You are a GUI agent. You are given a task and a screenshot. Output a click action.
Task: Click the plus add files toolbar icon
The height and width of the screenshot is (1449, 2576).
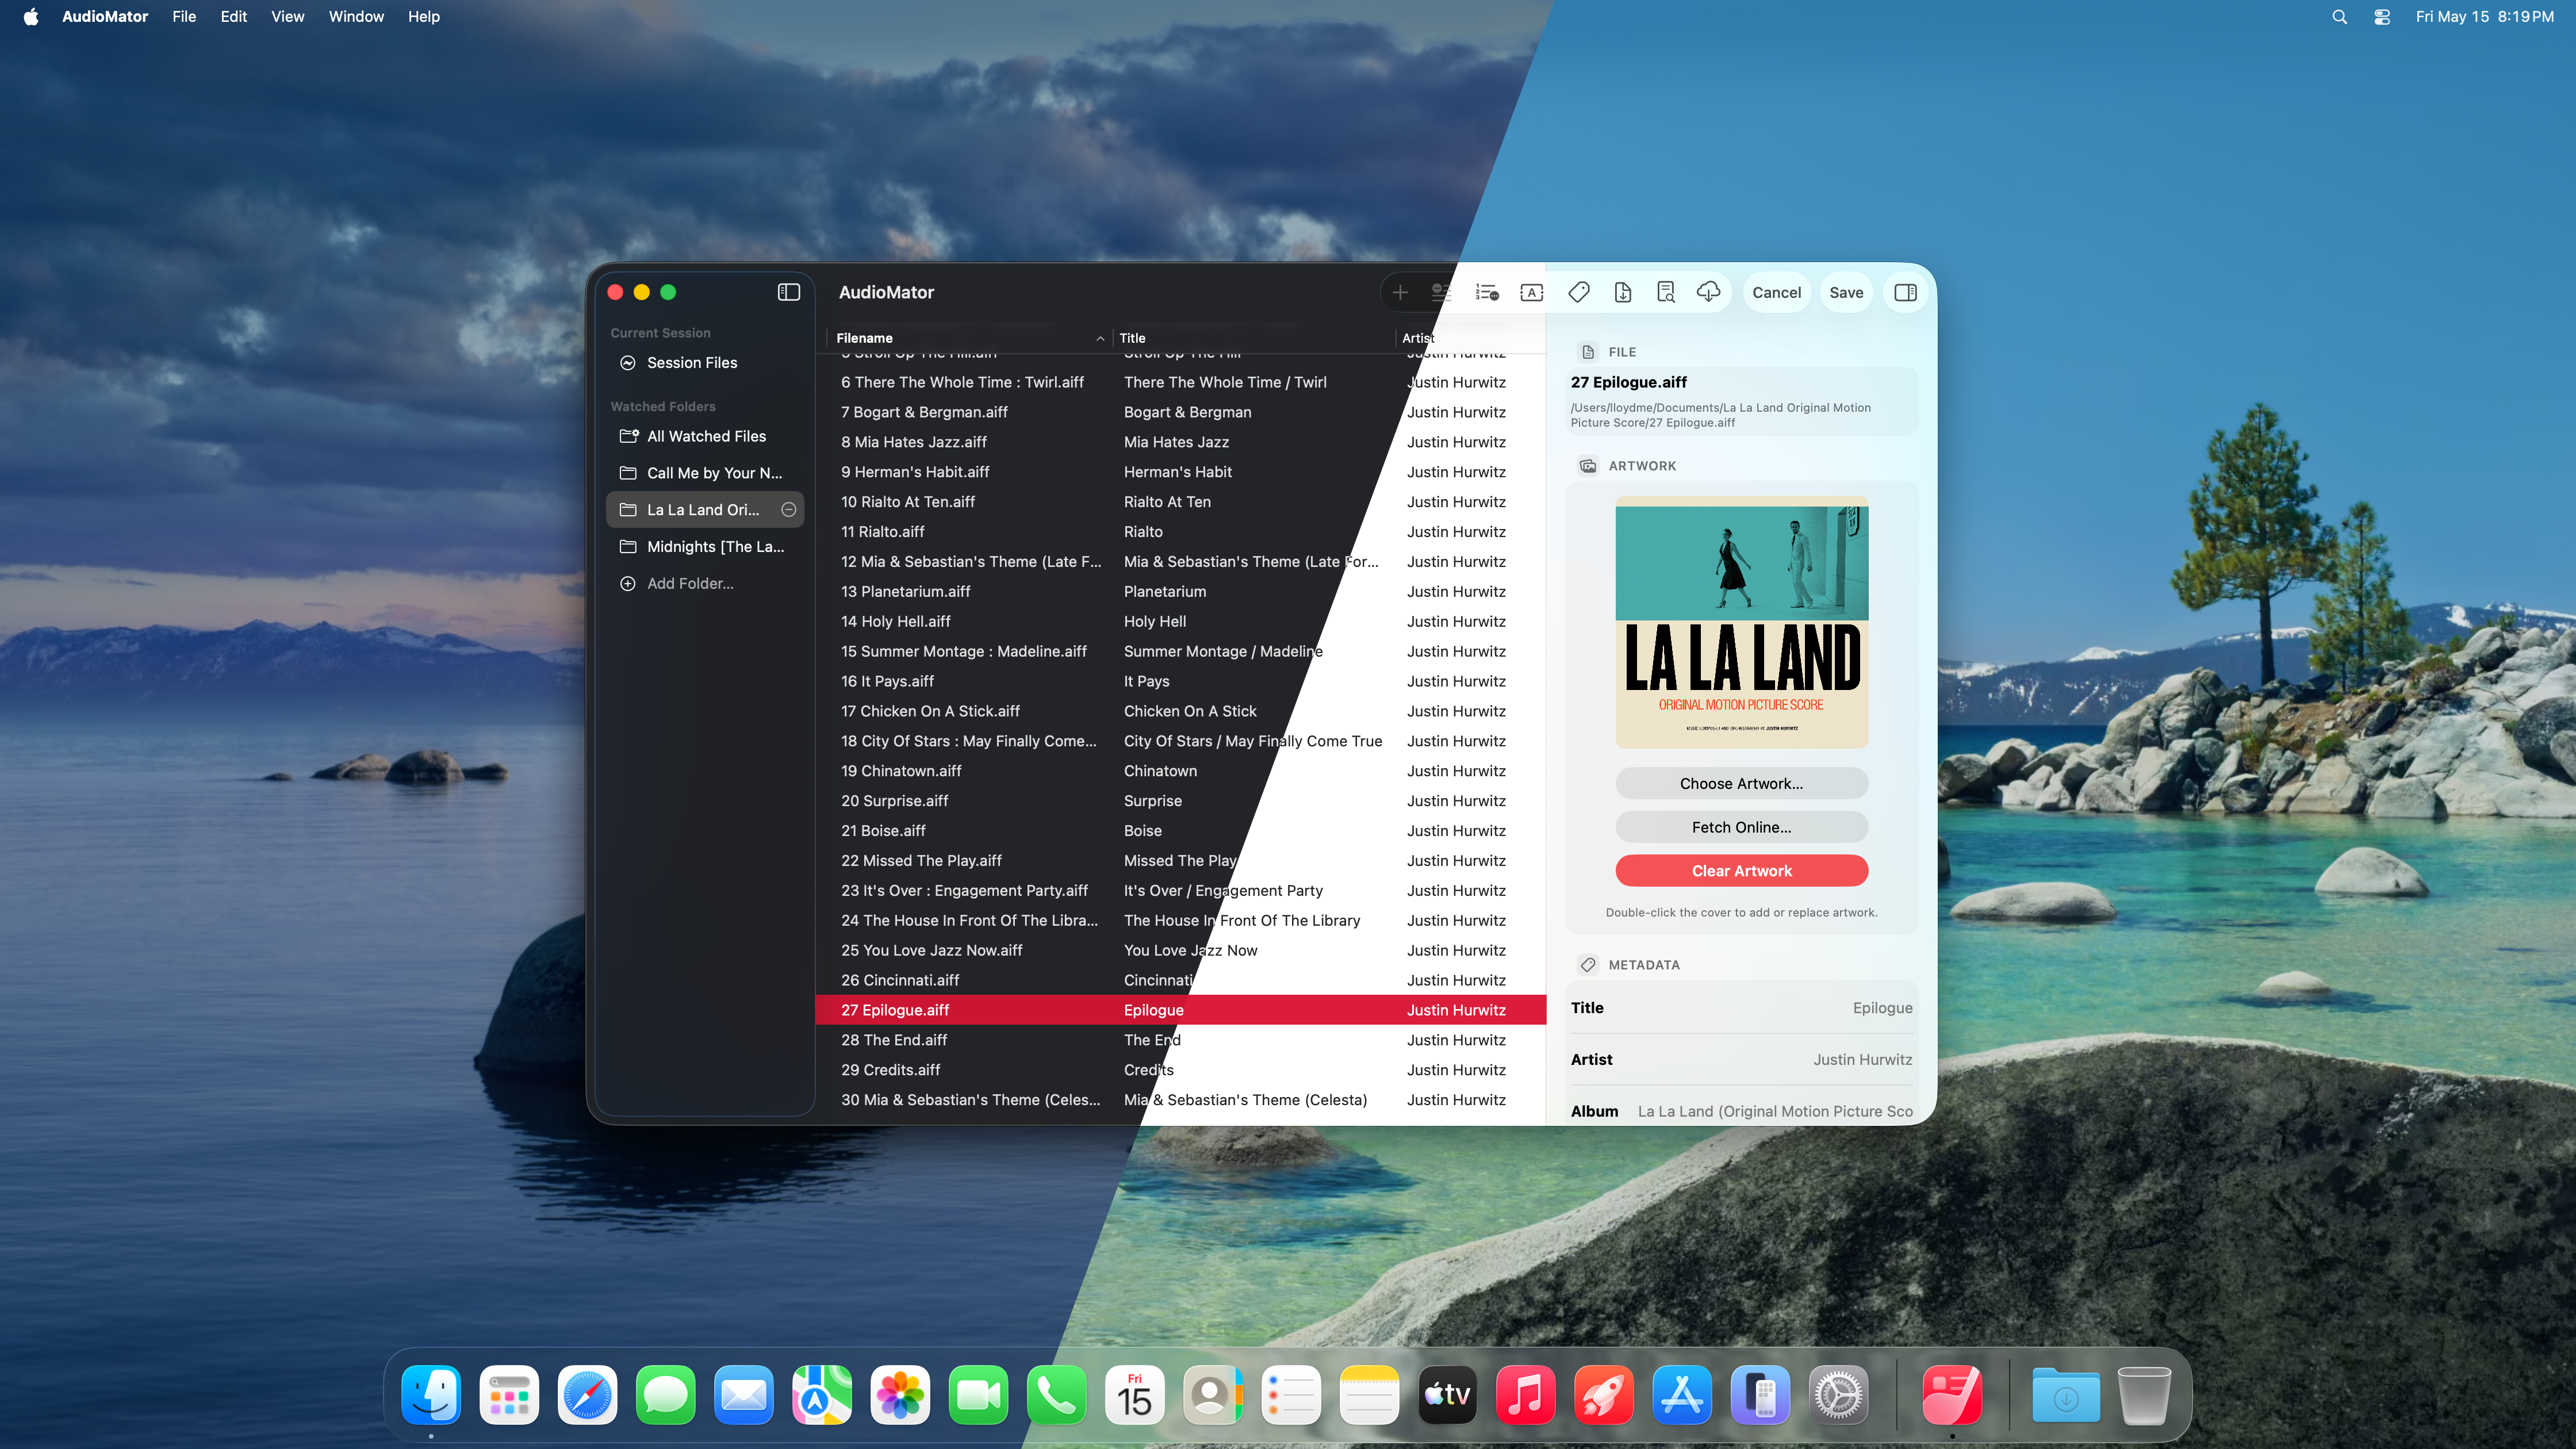tap(1400, 292)
